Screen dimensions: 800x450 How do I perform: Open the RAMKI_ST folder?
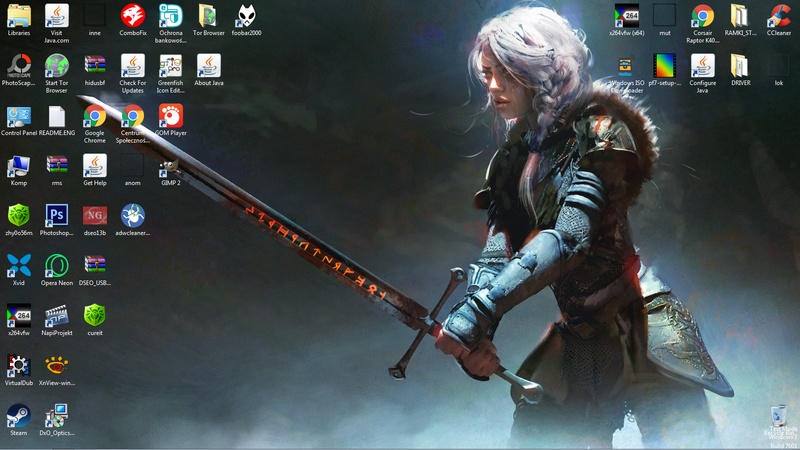(x=740, y=16)
